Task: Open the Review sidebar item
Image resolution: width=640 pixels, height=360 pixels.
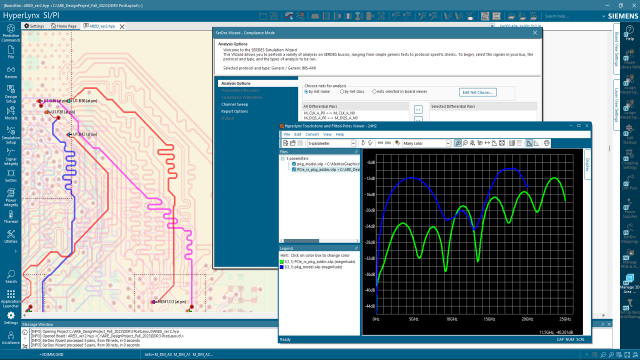Action: [11, 72]
